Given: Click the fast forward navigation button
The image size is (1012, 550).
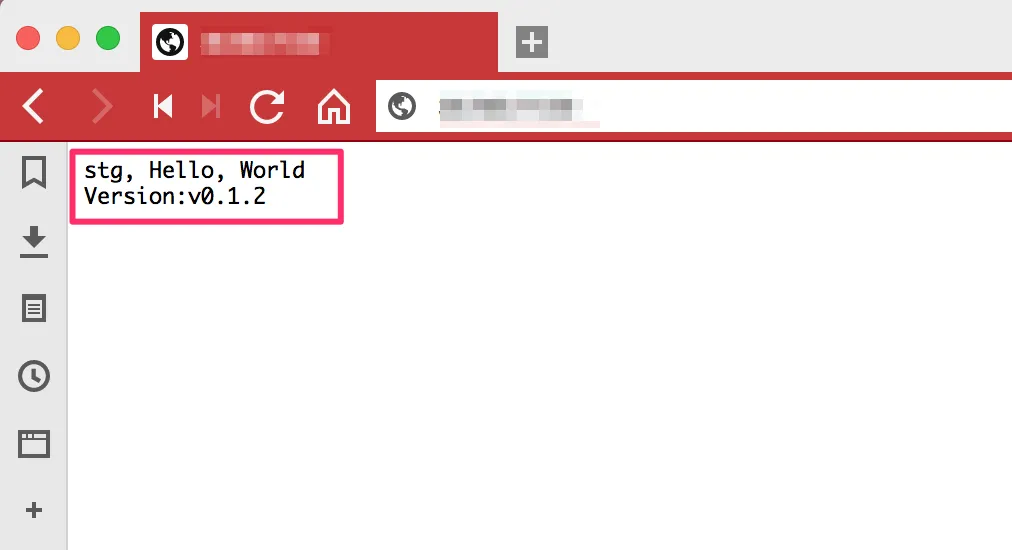Looking at the screenshot, I should (211, 107).
